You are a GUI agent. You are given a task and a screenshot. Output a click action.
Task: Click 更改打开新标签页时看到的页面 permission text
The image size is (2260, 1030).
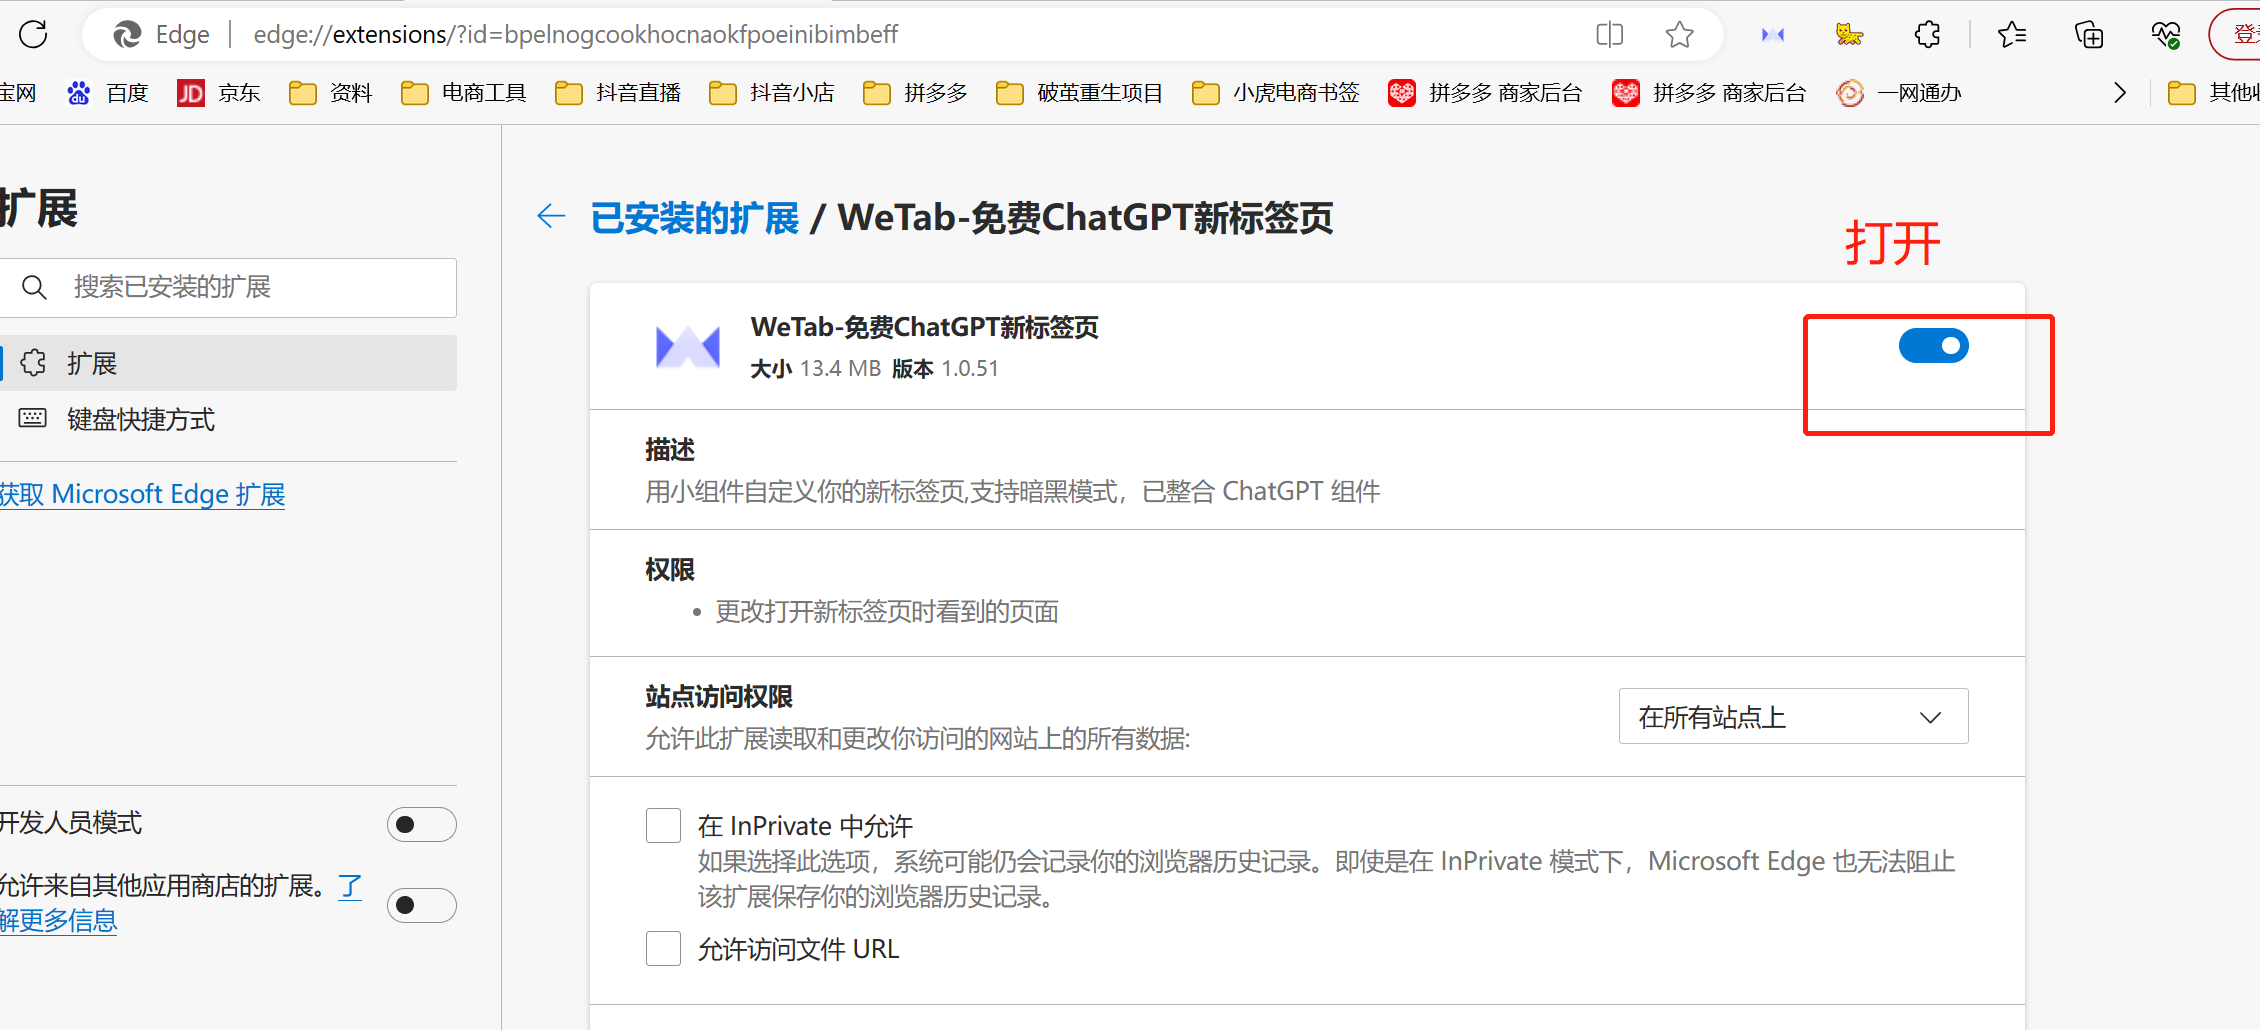point(887,612)
